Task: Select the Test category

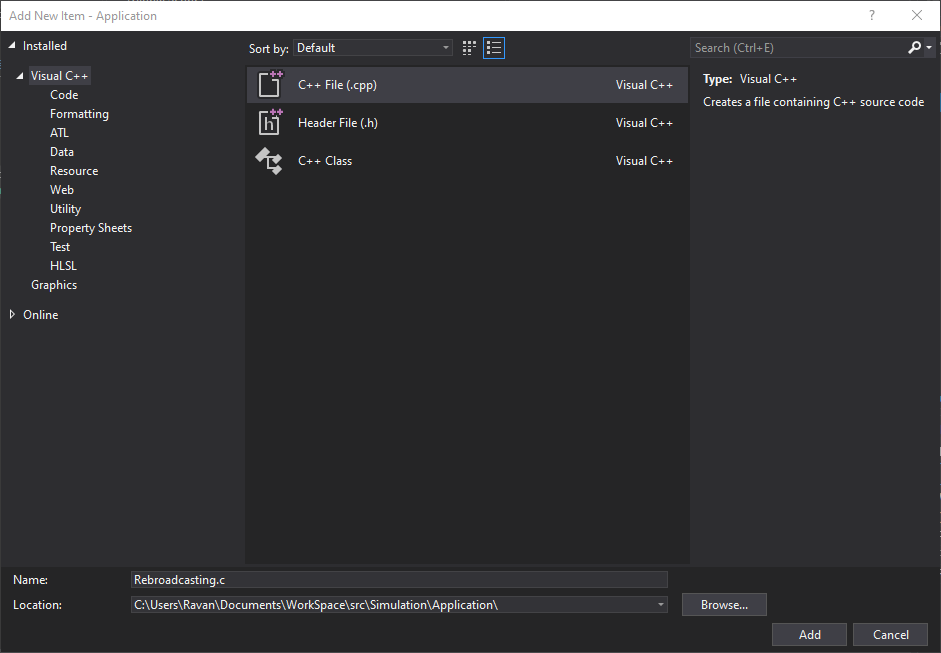Action: coord(60,247)
